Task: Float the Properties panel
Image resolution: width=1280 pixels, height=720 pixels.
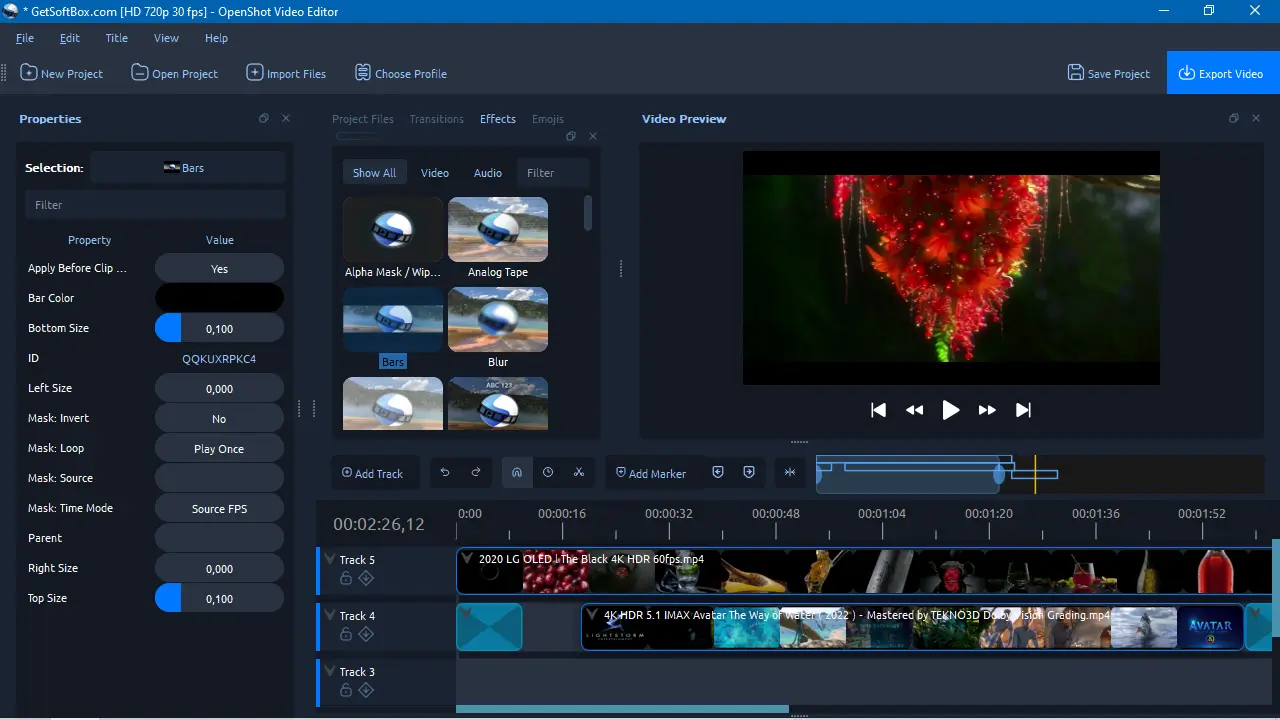Action: (x=264, y=118)
